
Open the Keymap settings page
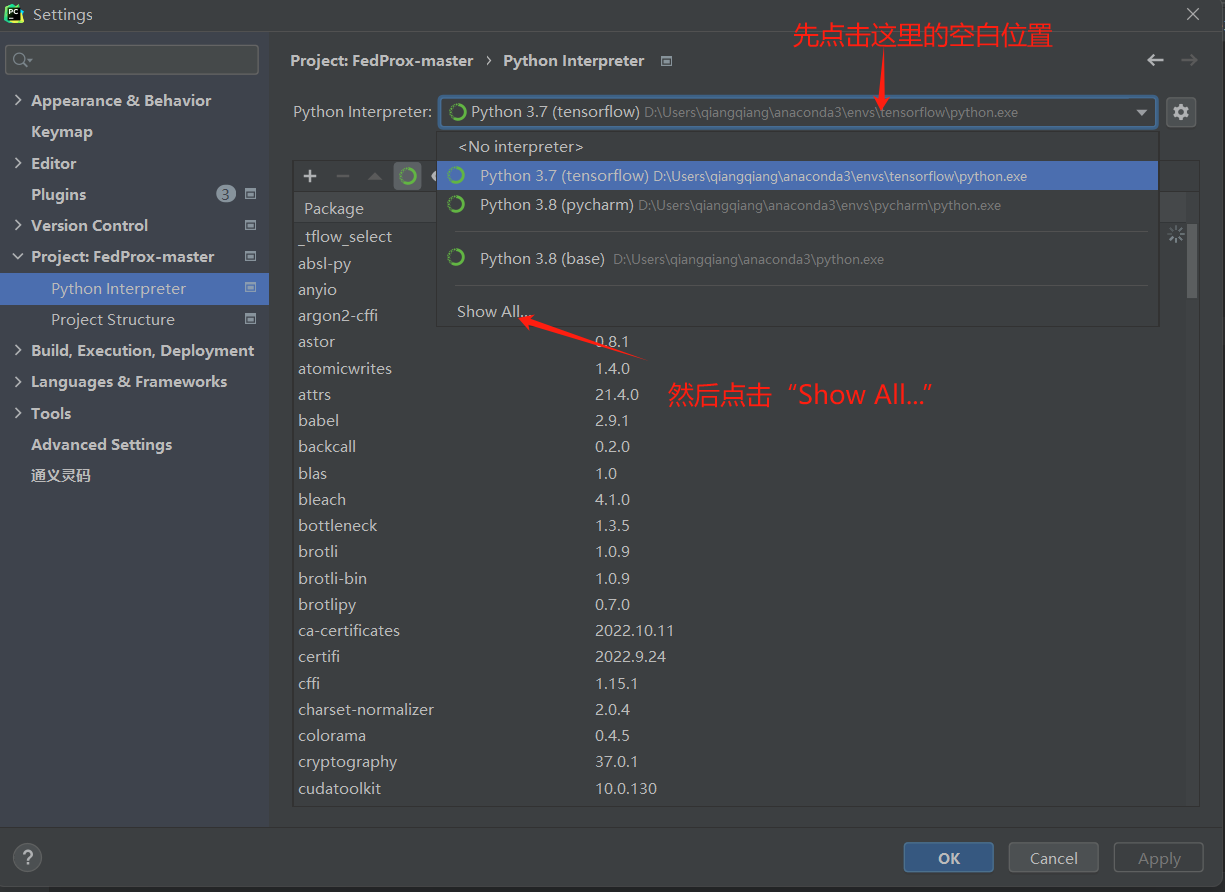pos(62,132)
